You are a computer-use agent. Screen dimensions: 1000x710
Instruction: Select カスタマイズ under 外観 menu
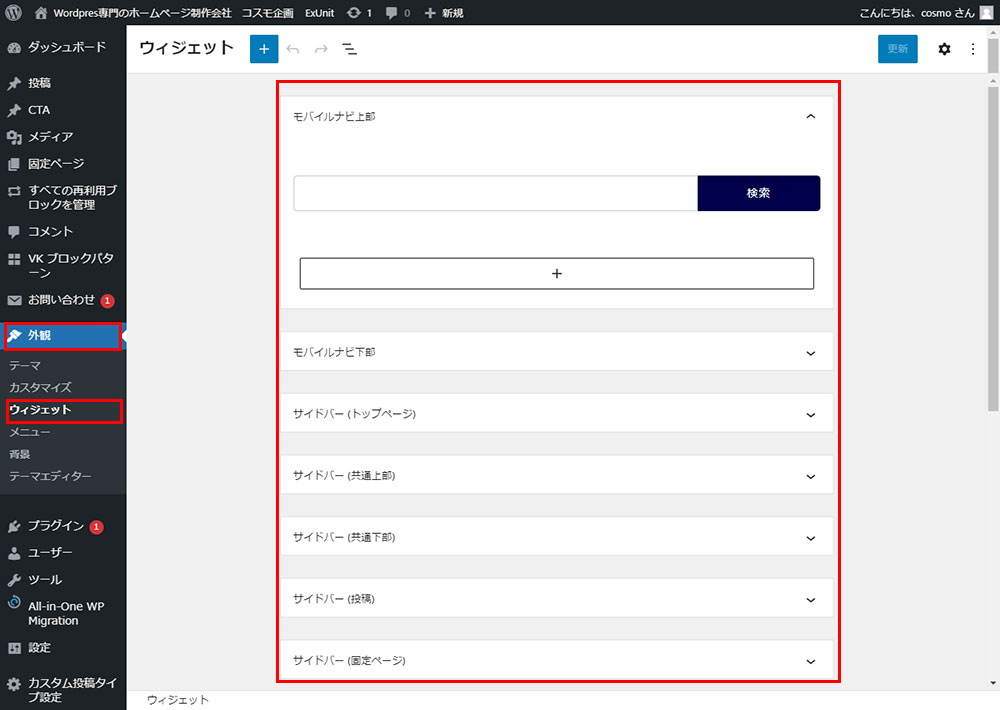tap(40, 387)
